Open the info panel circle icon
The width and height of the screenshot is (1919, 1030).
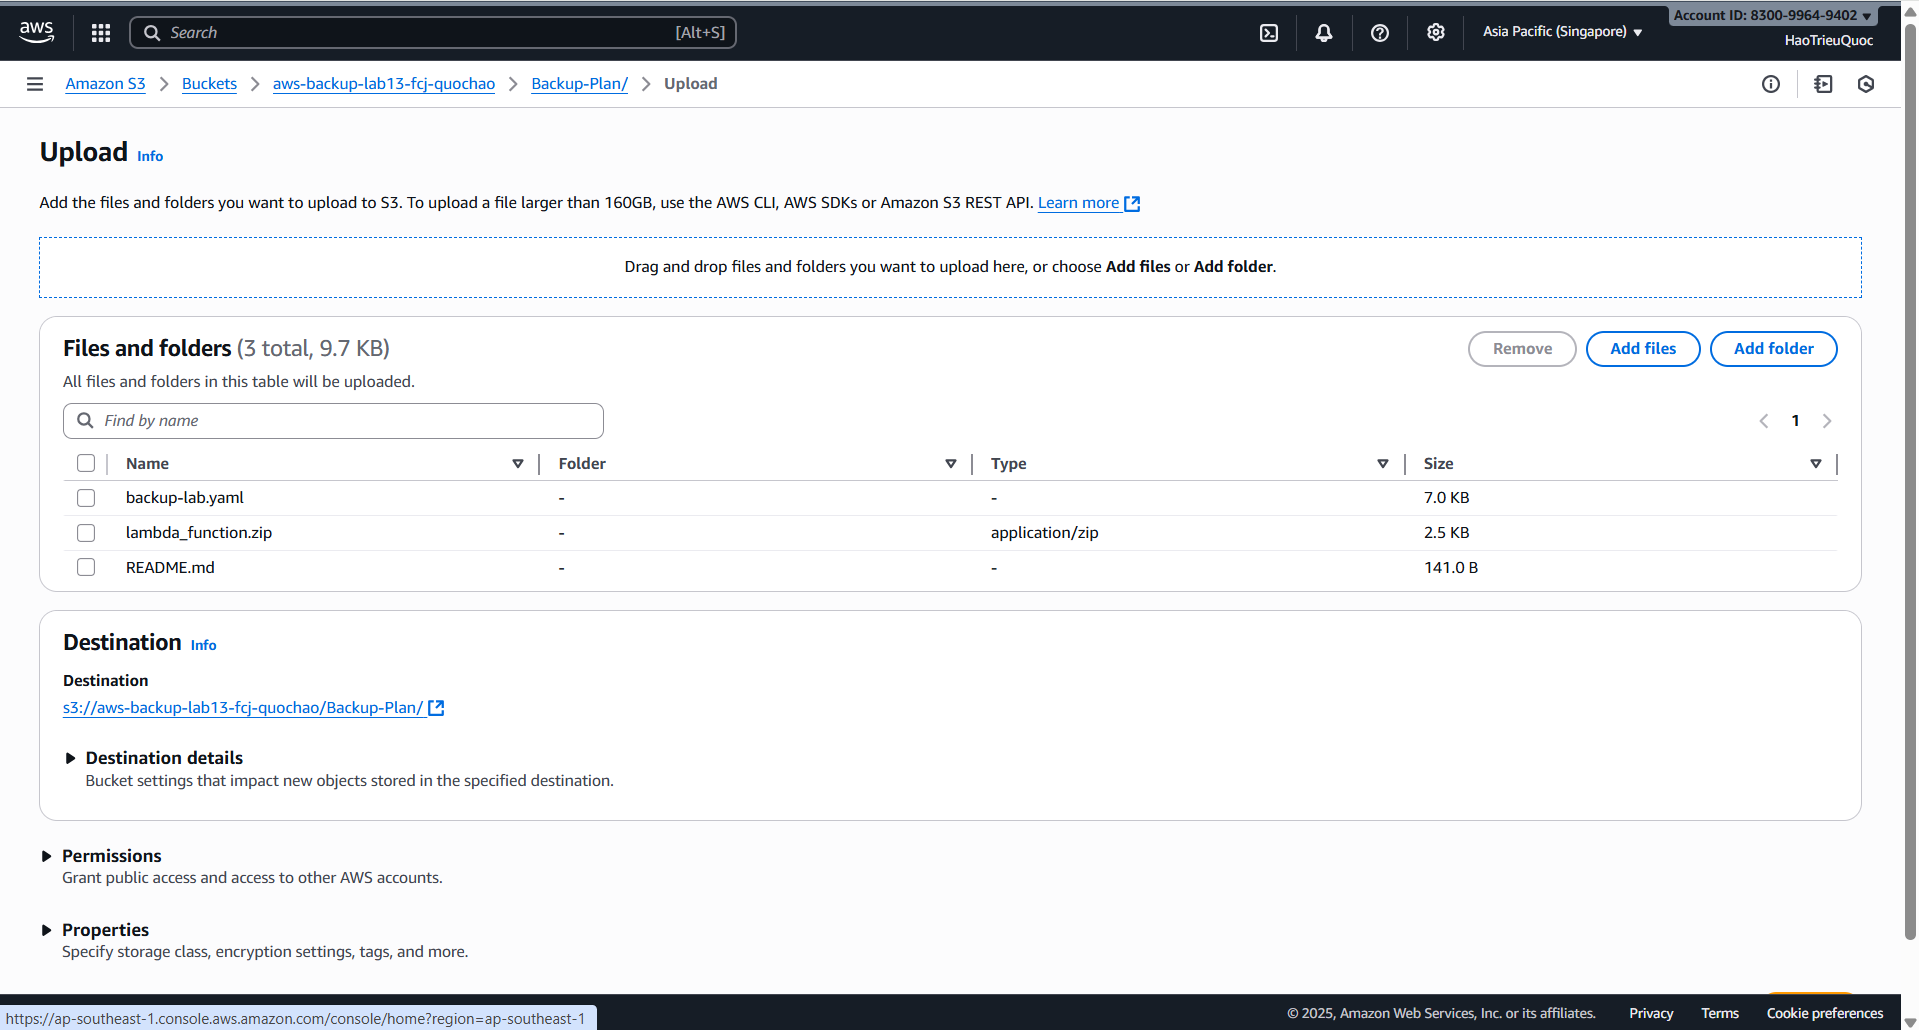click(1770, 84)
